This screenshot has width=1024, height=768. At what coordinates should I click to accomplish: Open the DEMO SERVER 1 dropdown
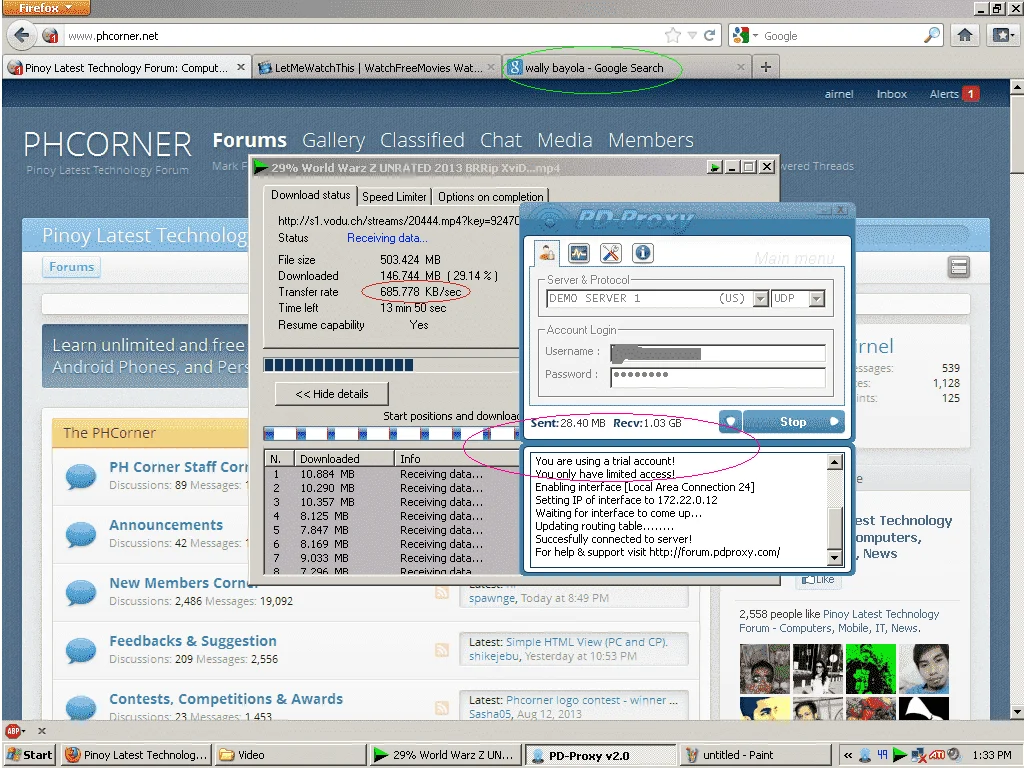761,298
